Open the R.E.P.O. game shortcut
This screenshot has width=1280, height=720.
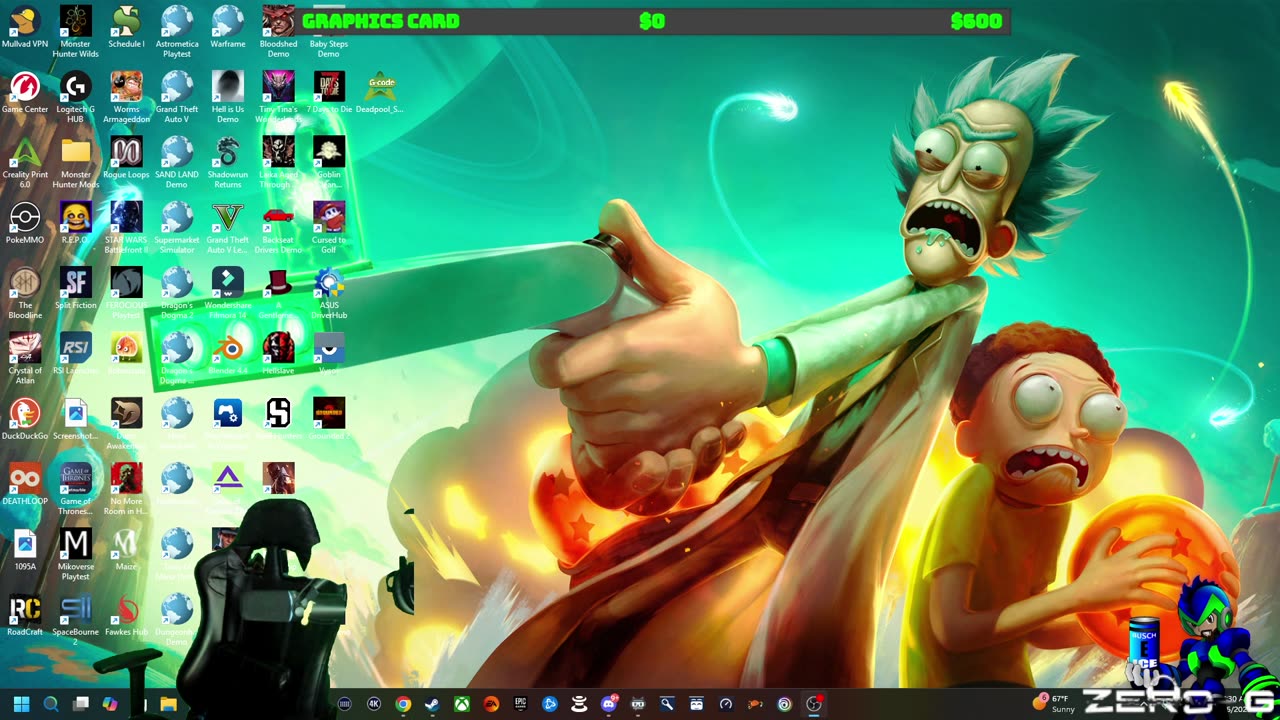[x=76, y=223]
